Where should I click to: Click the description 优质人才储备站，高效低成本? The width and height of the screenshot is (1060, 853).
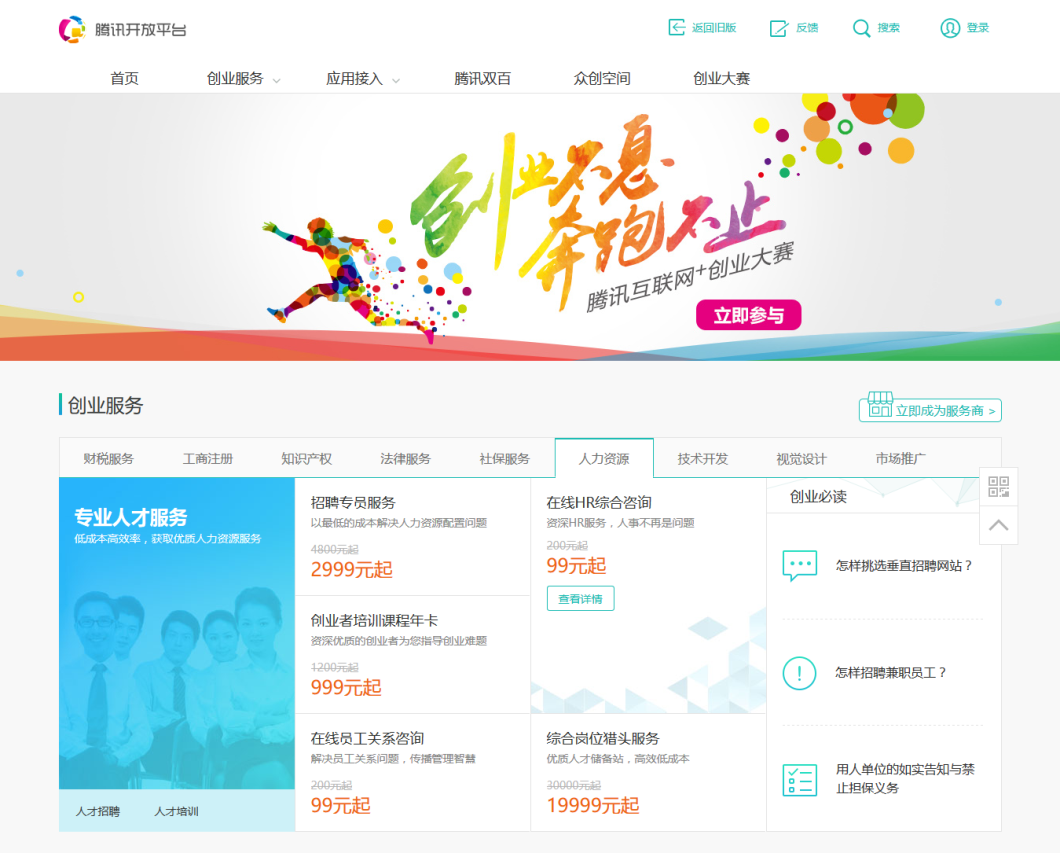[x=618, y=759]
